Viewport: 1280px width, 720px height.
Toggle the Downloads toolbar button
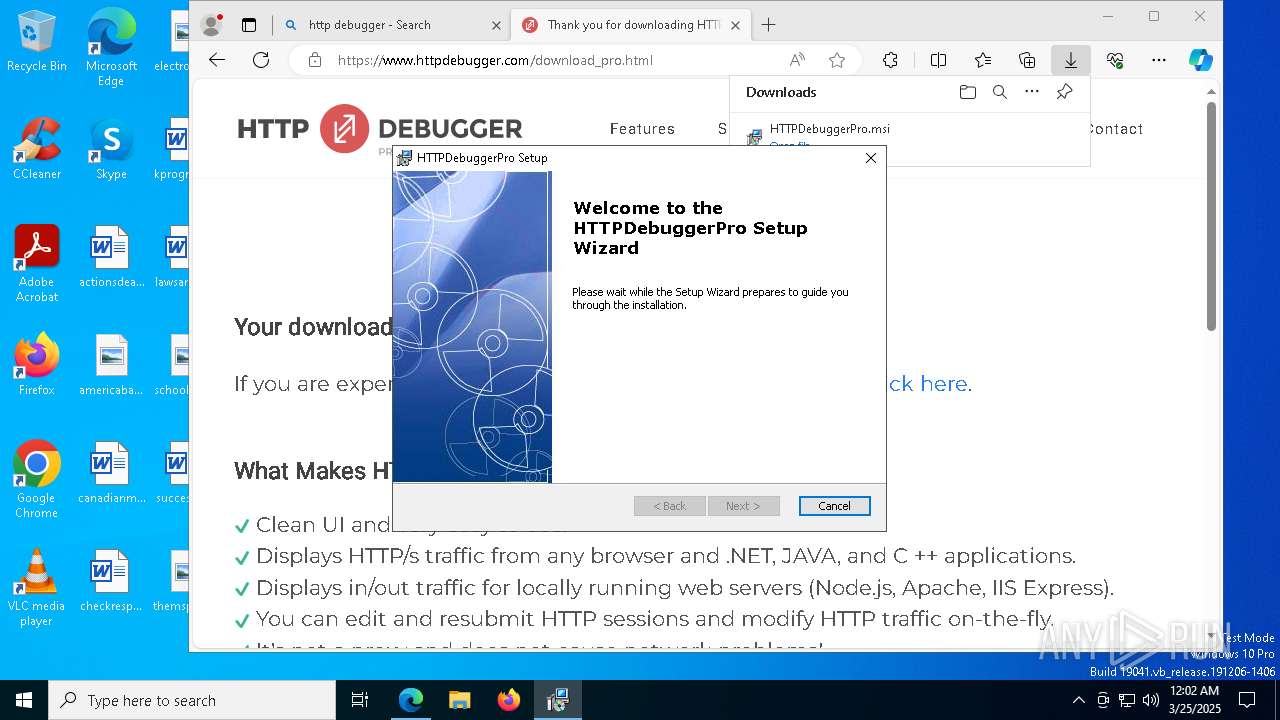(x=1070, y=60)
